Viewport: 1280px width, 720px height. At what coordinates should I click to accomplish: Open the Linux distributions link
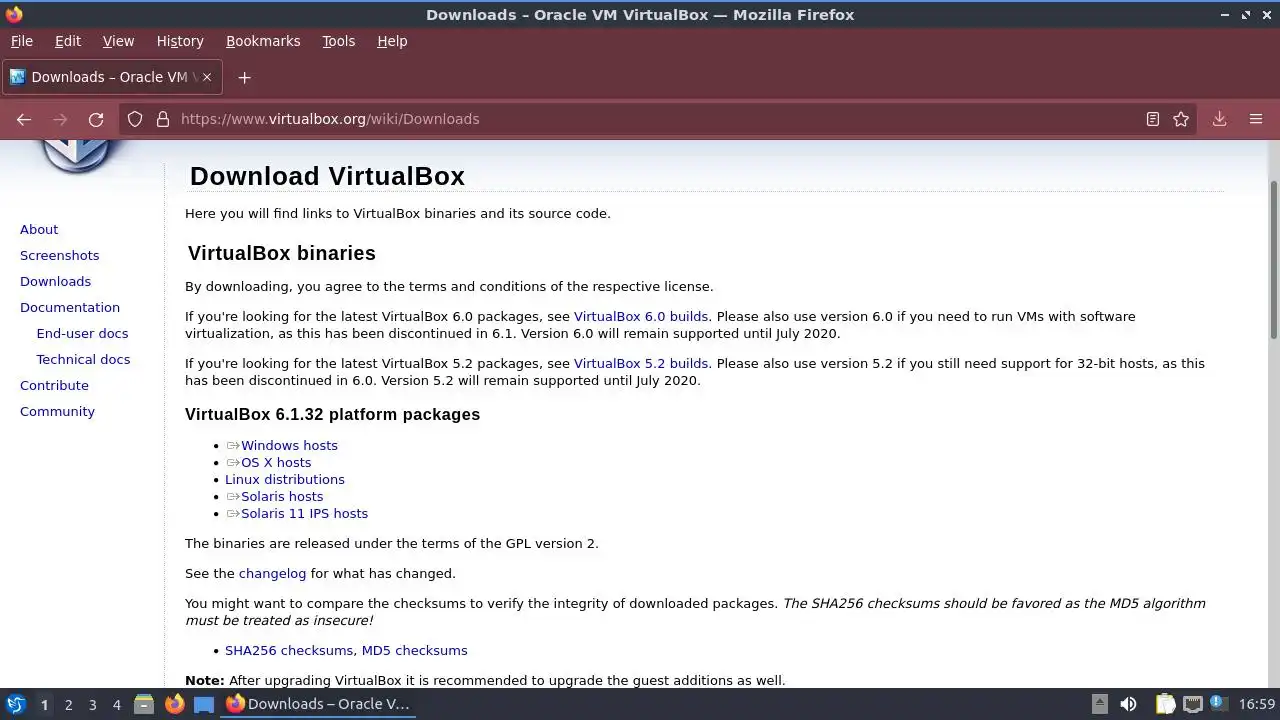click(285, 479)
